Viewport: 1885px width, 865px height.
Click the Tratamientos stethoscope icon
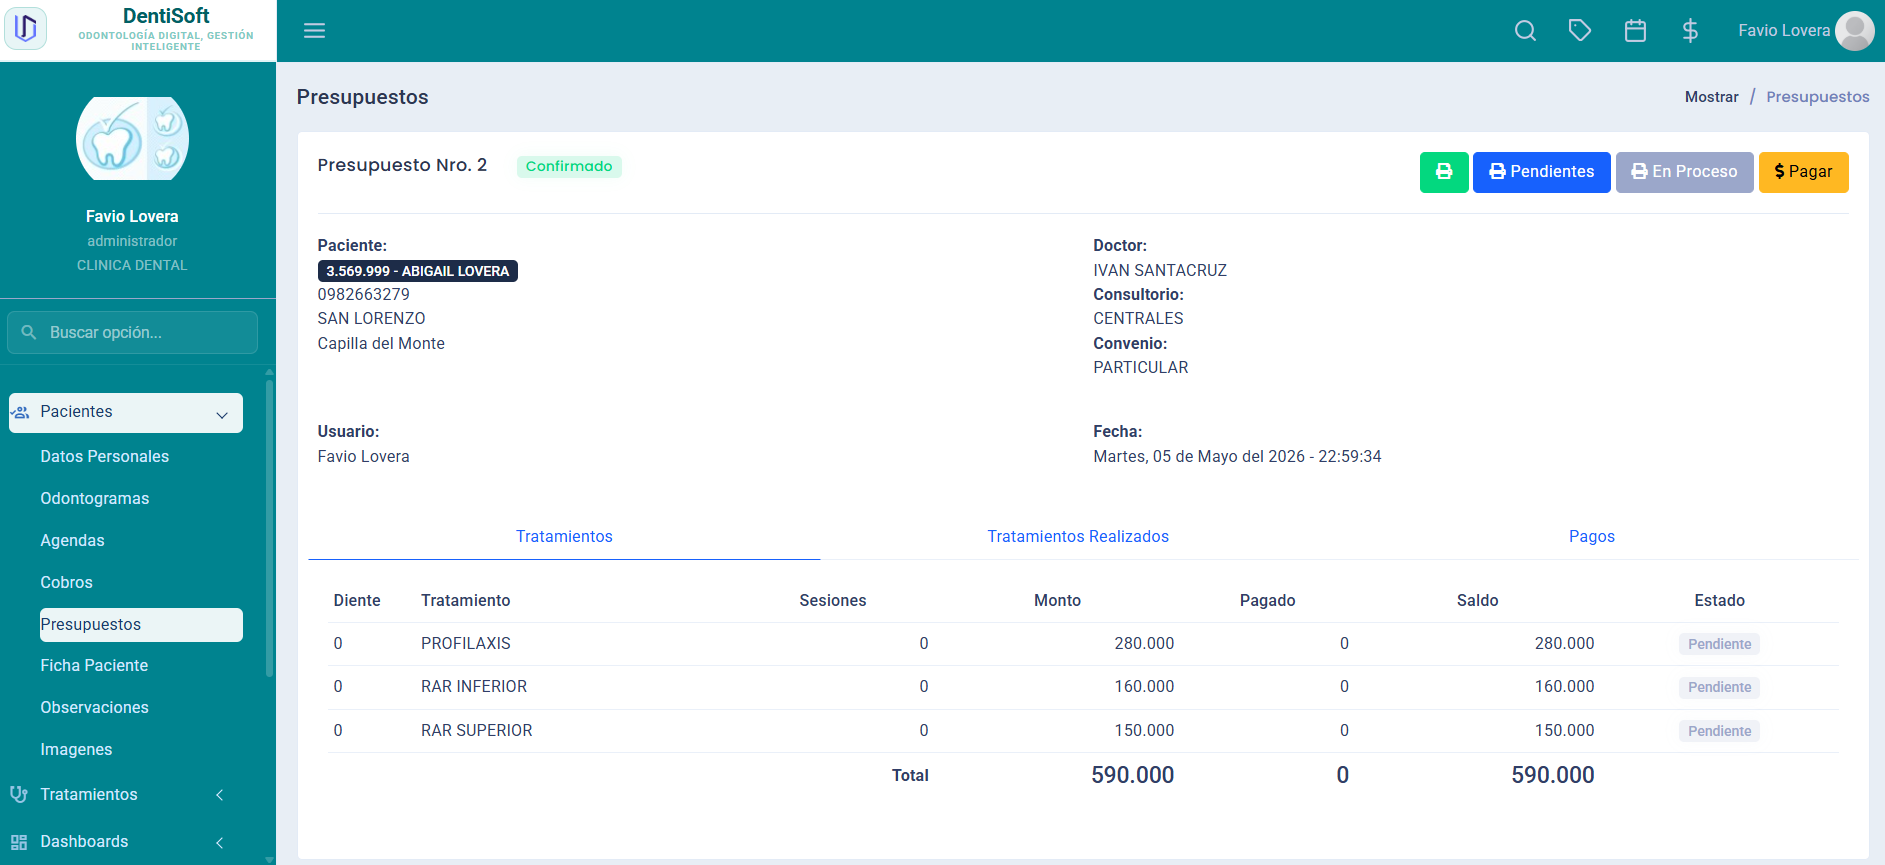[19, 794]
